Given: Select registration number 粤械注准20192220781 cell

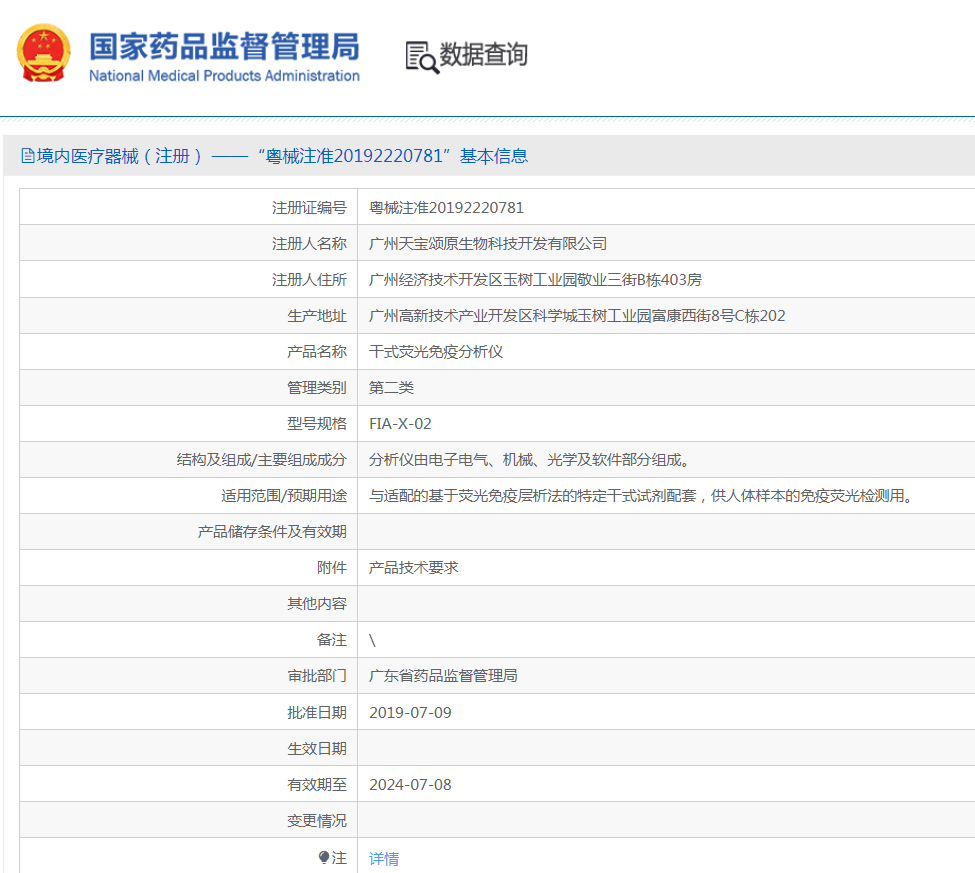Looking at the screenshot, I should click(x=446, y=208).
